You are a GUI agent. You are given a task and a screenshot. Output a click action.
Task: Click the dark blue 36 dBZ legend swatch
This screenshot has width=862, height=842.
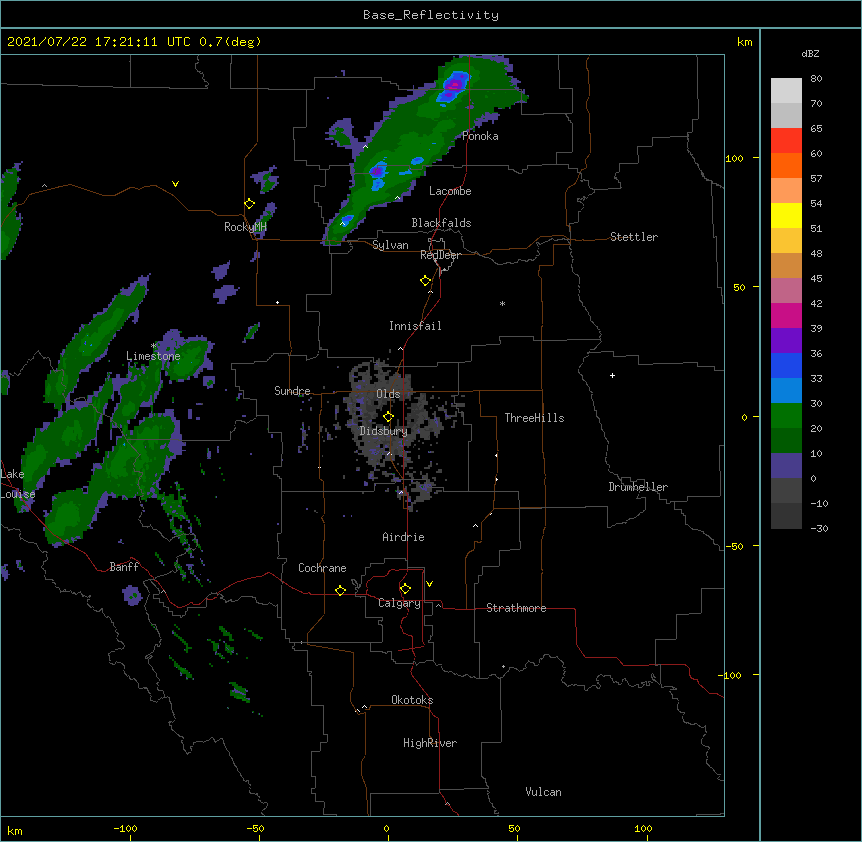786,365
